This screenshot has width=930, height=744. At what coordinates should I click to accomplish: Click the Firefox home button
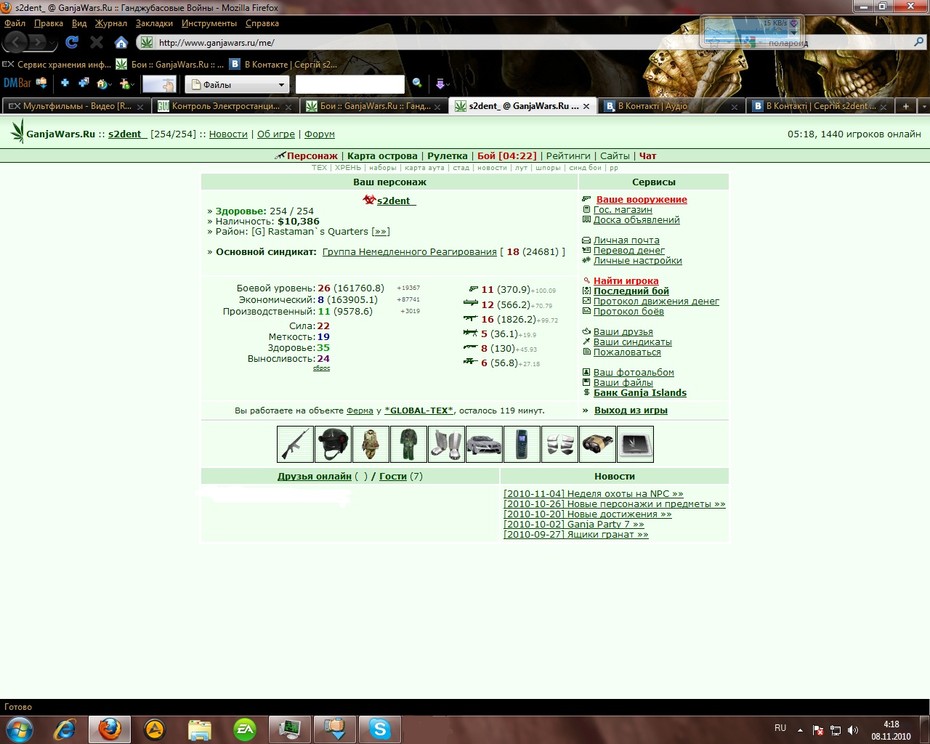[x=121, y=42]
